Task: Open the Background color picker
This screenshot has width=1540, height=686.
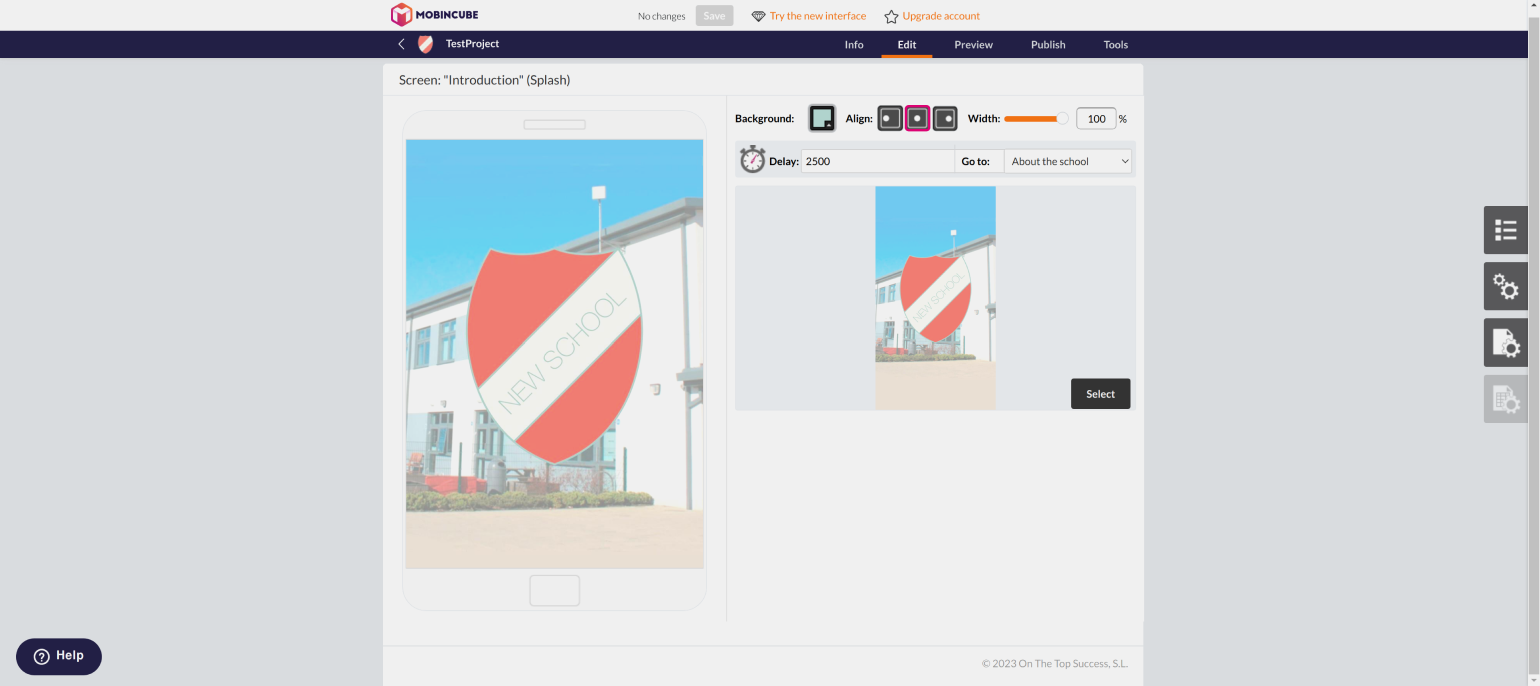Action: click(x=821, y=119)
